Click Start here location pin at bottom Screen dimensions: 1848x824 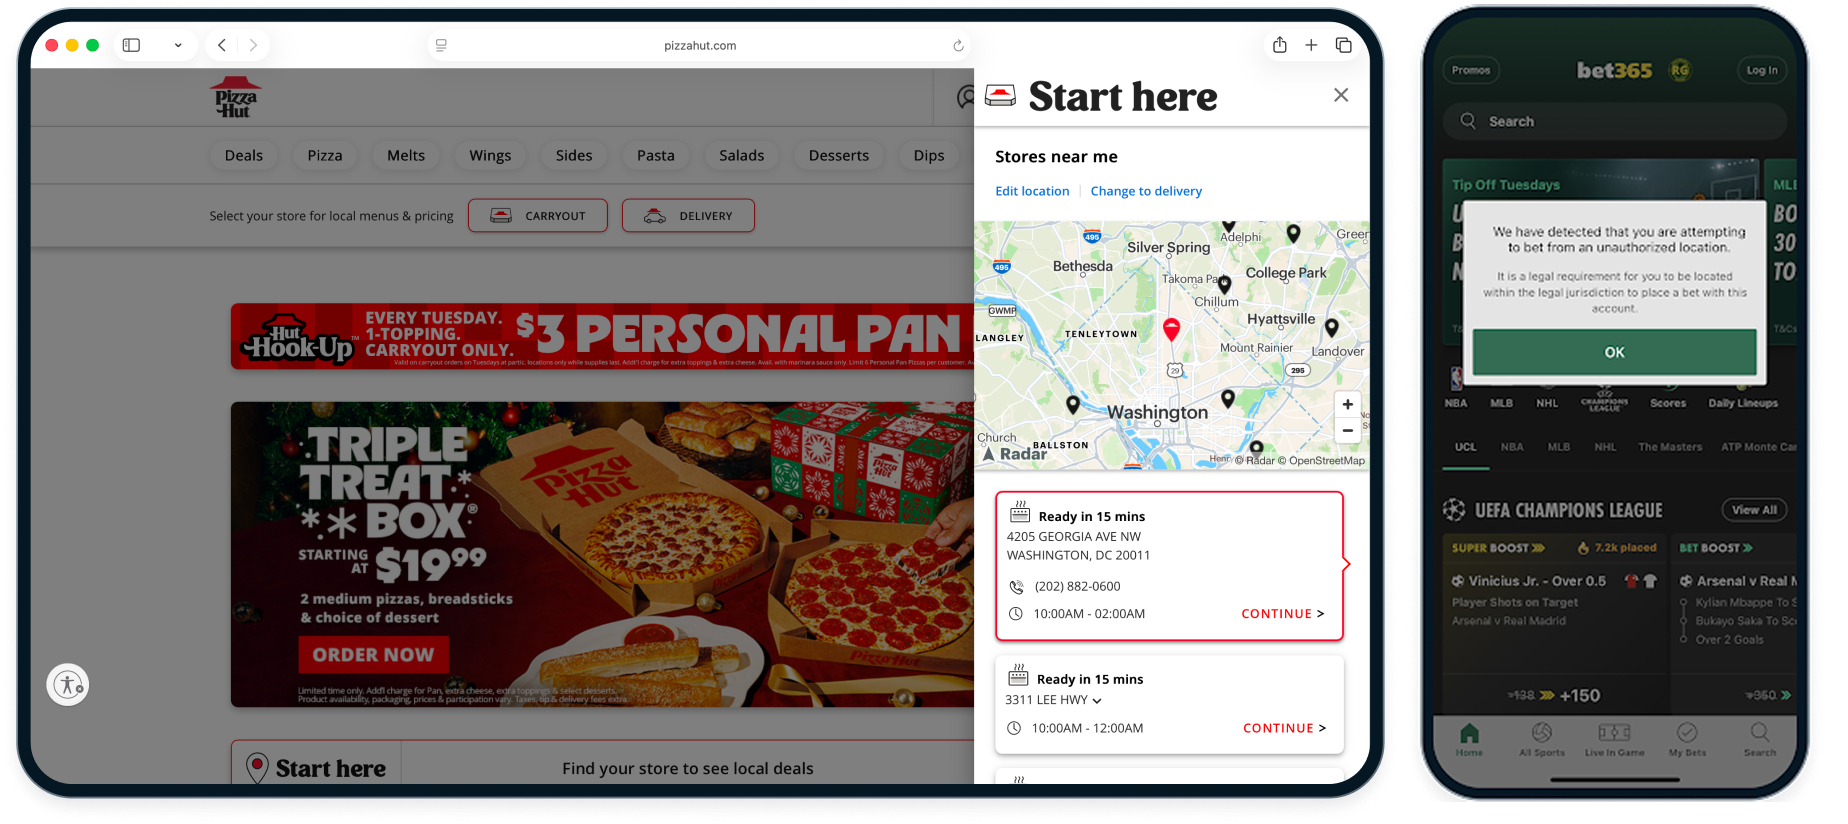click(x=257, y=768)
